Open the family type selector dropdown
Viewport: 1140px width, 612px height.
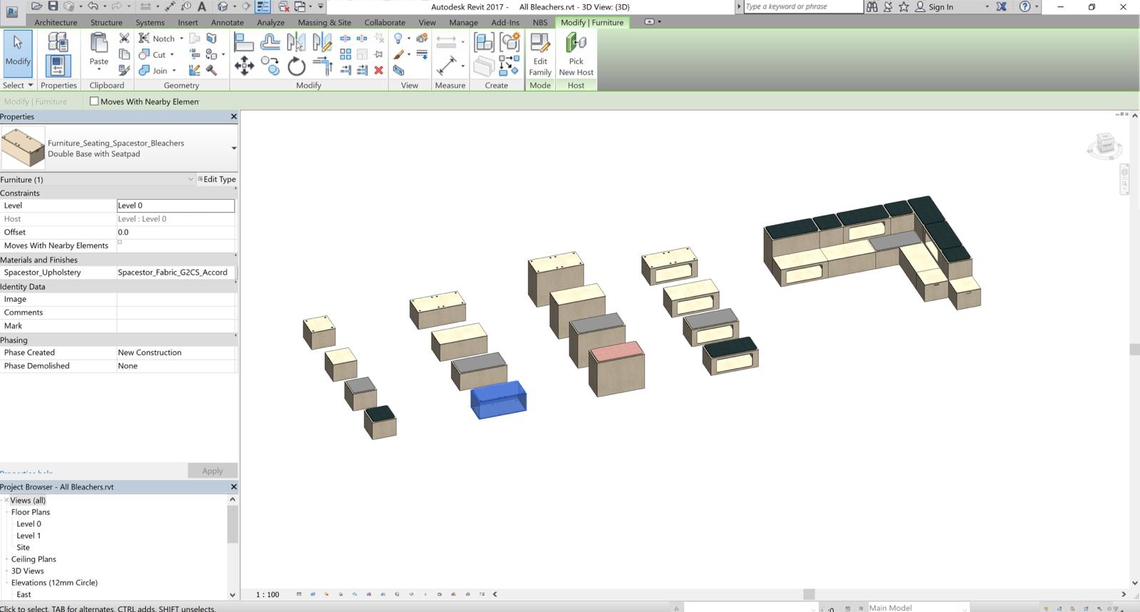tap(233, 148)
